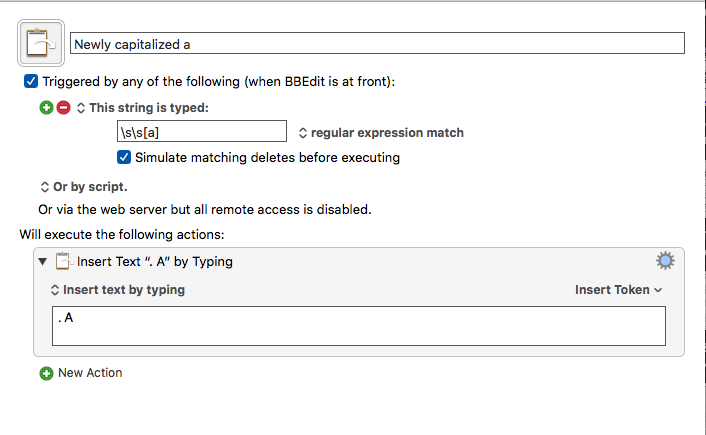The width and height of the screenshot is (706, 435).
Task: Click the 'Will execute the following actions' label
Action: tap(122, 235)
